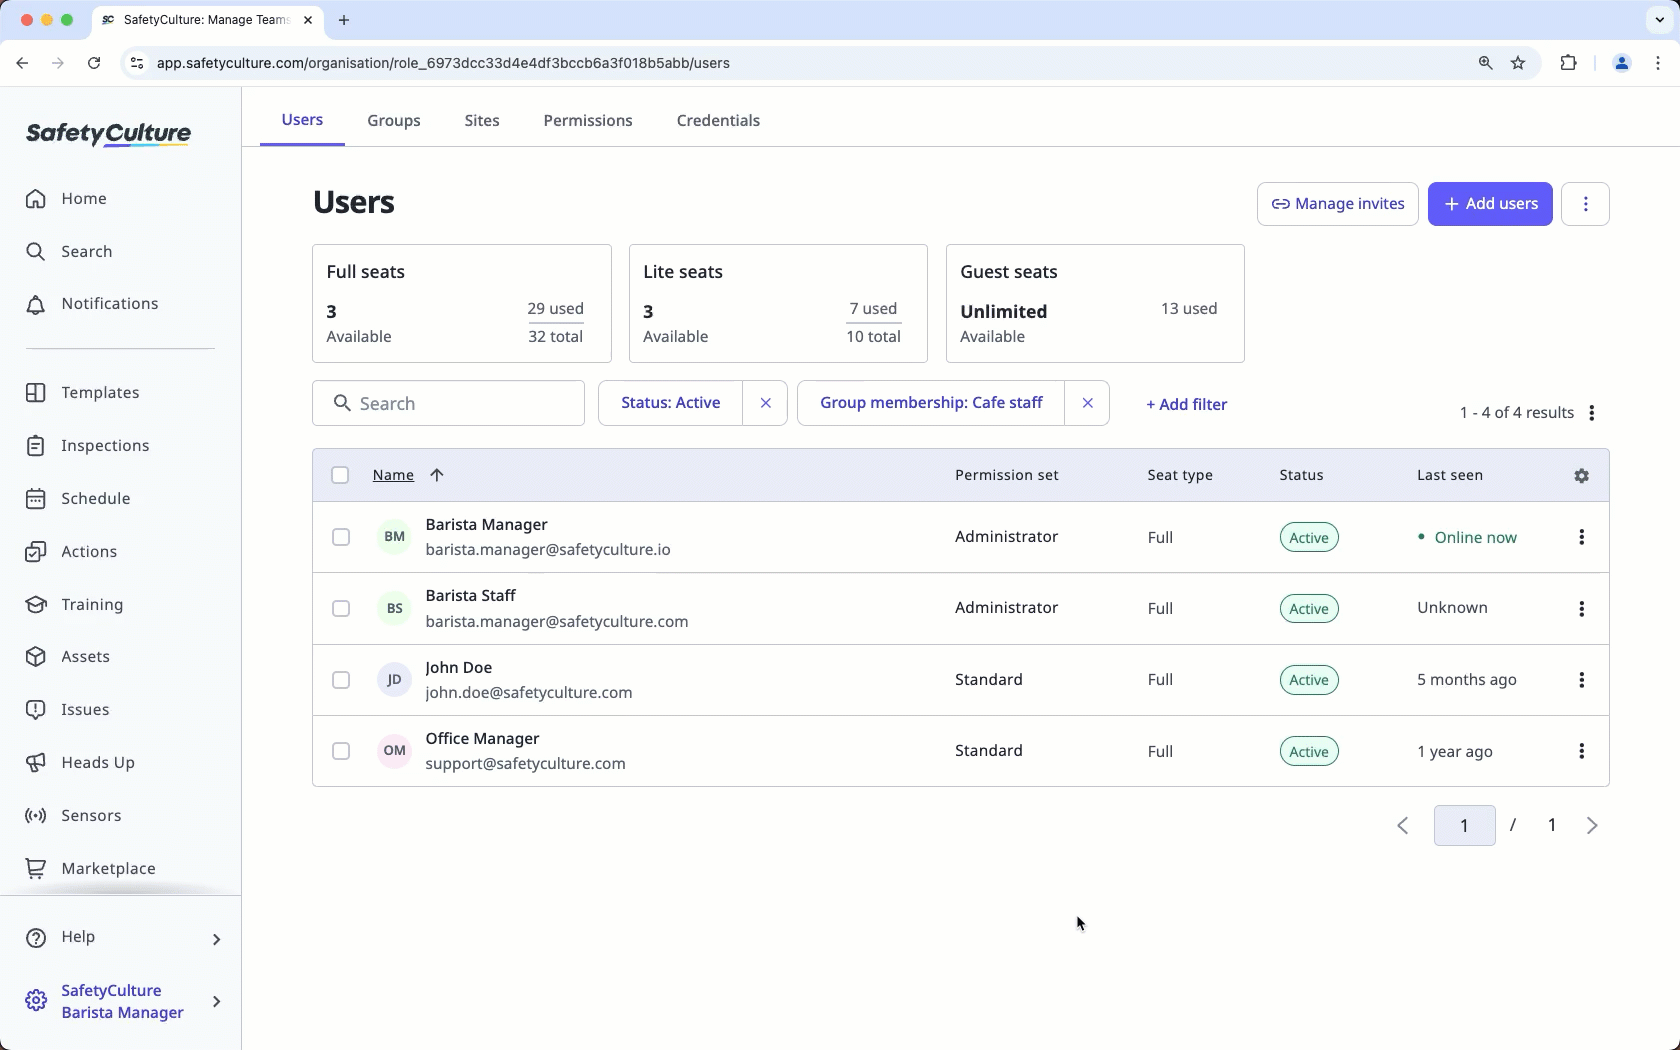Focus the users Search field

[448, 403]
